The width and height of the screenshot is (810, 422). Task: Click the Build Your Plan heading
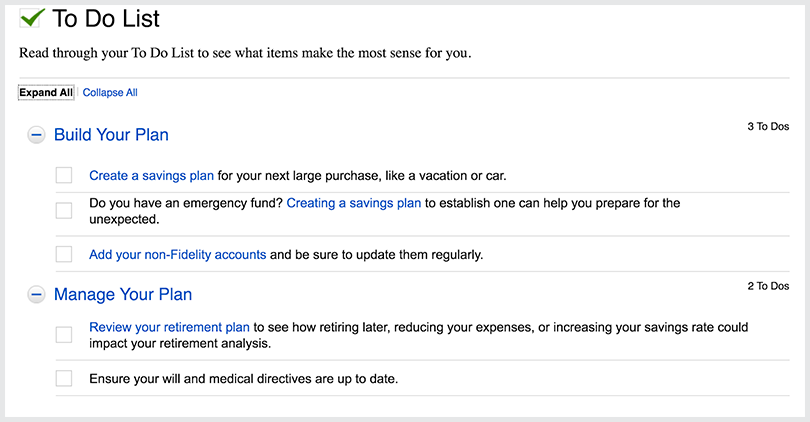pyautogui.click(x=112, y=135)
